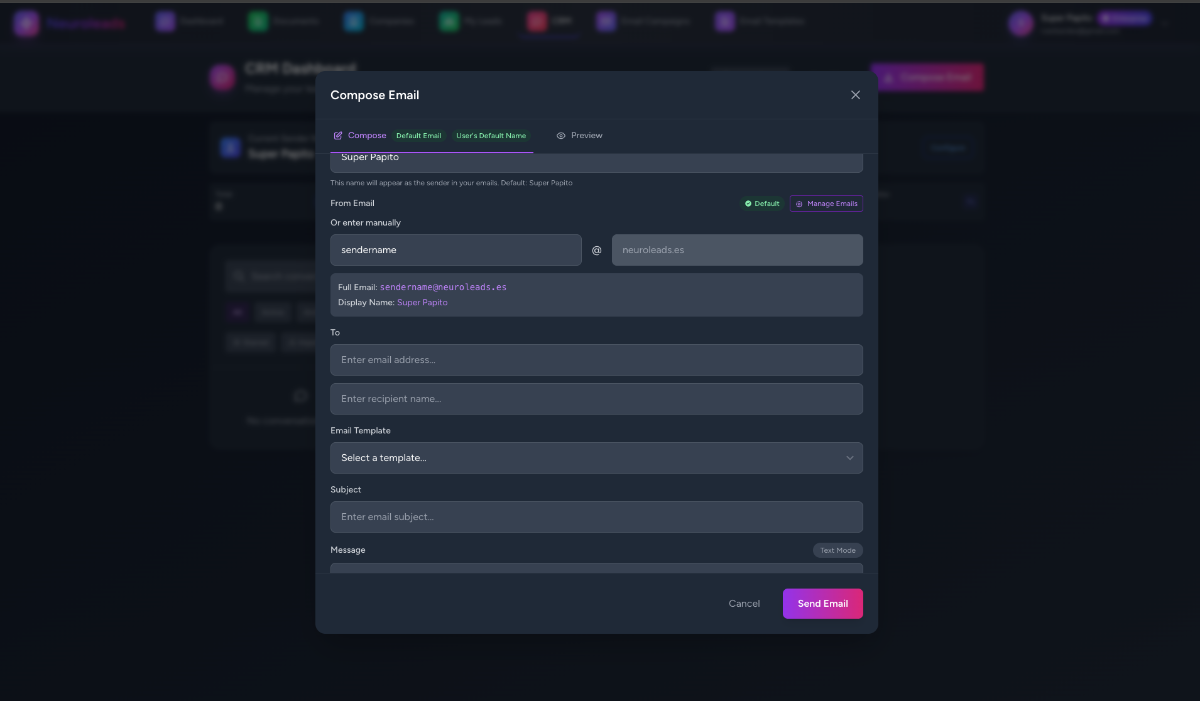Select the Compose tab with pencil icon

360,136
